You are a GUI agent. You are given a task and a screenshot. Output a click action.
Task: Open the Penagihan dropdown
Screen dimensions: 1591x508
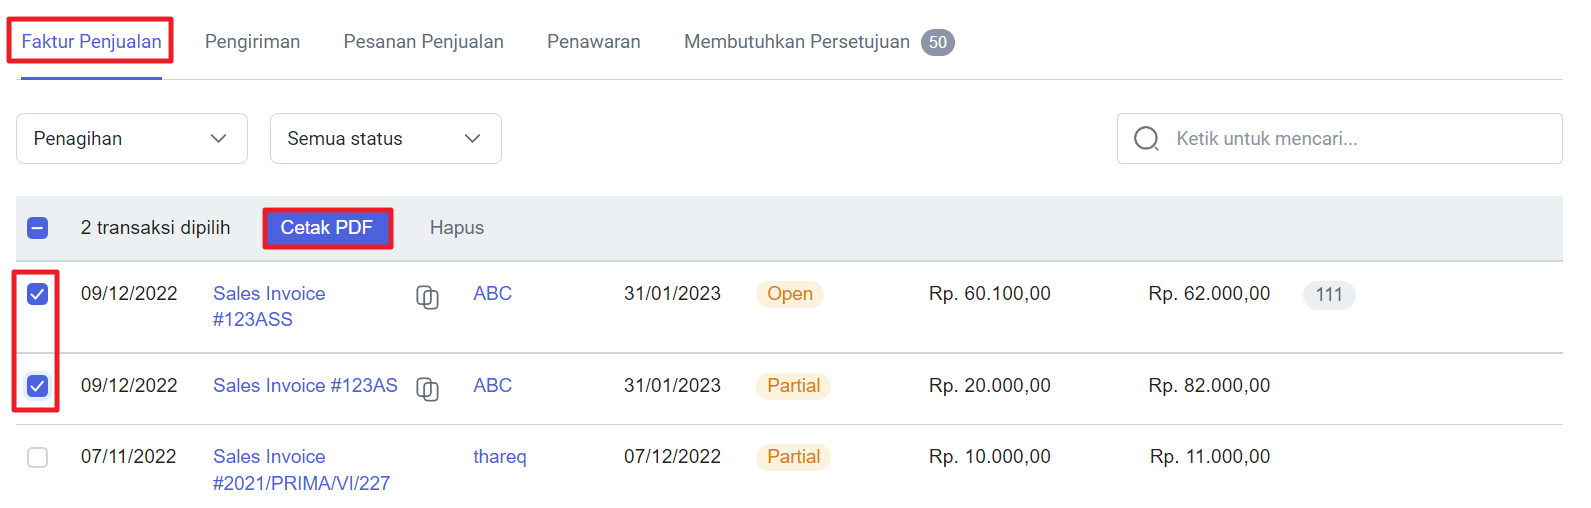point(132,138)
